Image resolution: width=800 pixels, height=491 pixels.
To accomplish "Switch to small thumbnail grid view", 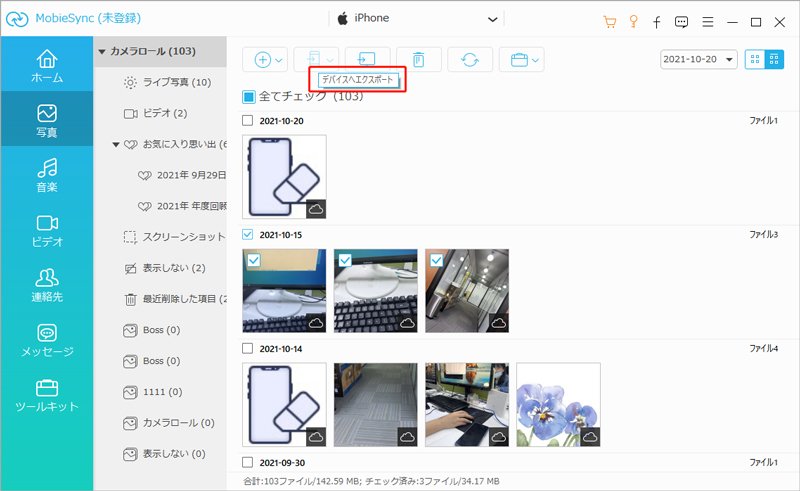I will coord(755,59).
